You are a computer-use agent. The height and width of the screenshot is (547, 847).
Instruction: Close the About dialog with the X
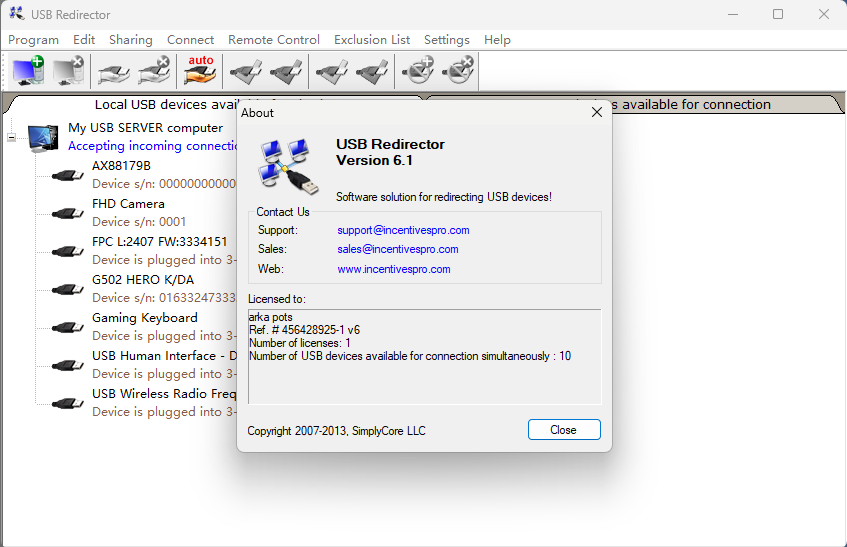pyautogui.click(x=597, y=112)
